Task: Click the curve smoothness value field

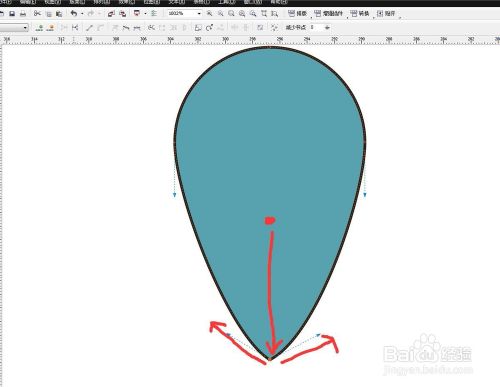Action: (x=316, y=27)
